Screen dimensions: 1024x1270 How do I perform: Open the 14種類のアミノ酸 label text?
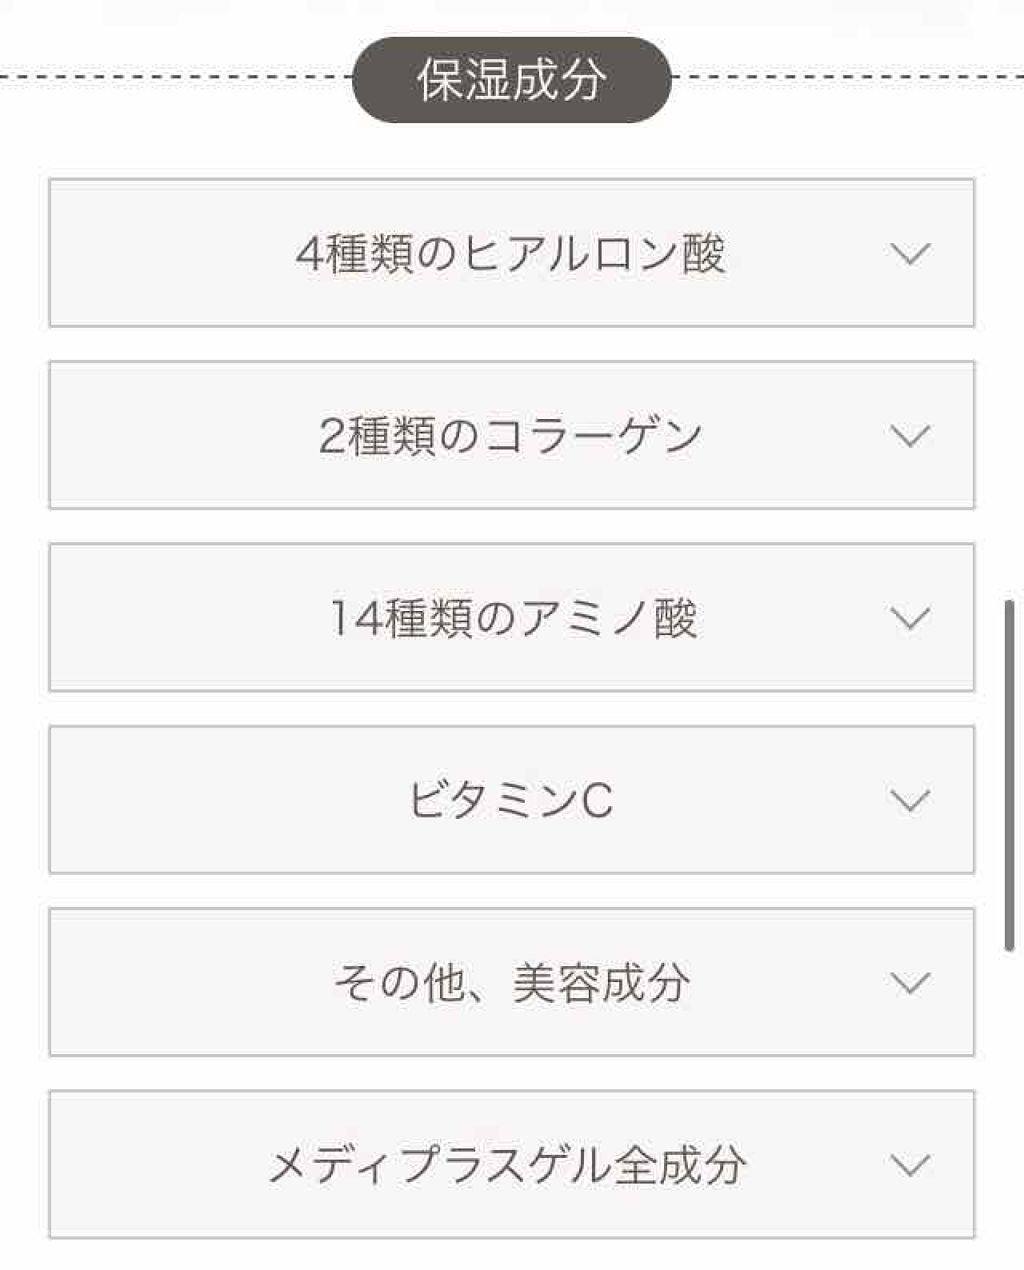point(513,618)
